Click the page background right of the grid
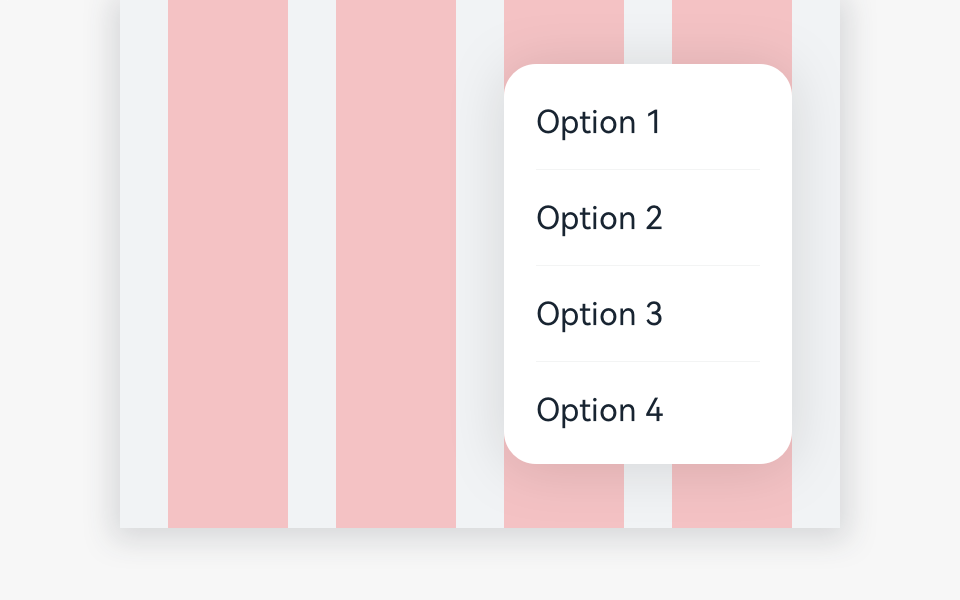Image resolution: width=960 pixels, height=600 pixels. [x=900, y=300]
